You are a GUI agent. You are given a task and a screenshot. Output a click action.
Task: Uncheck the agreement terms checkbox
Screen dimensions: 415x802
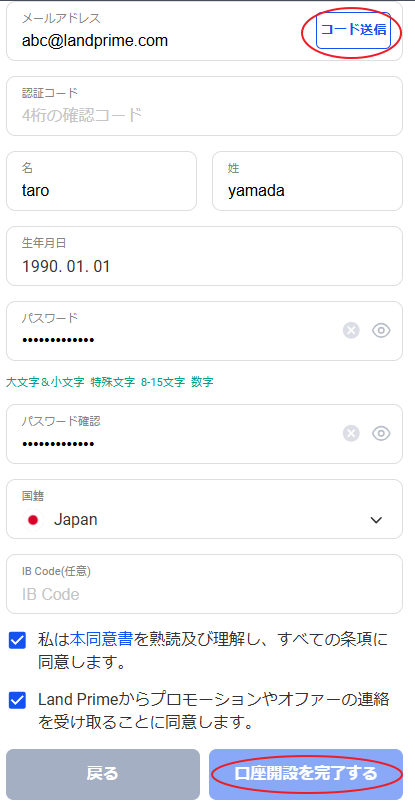[17, 641]
